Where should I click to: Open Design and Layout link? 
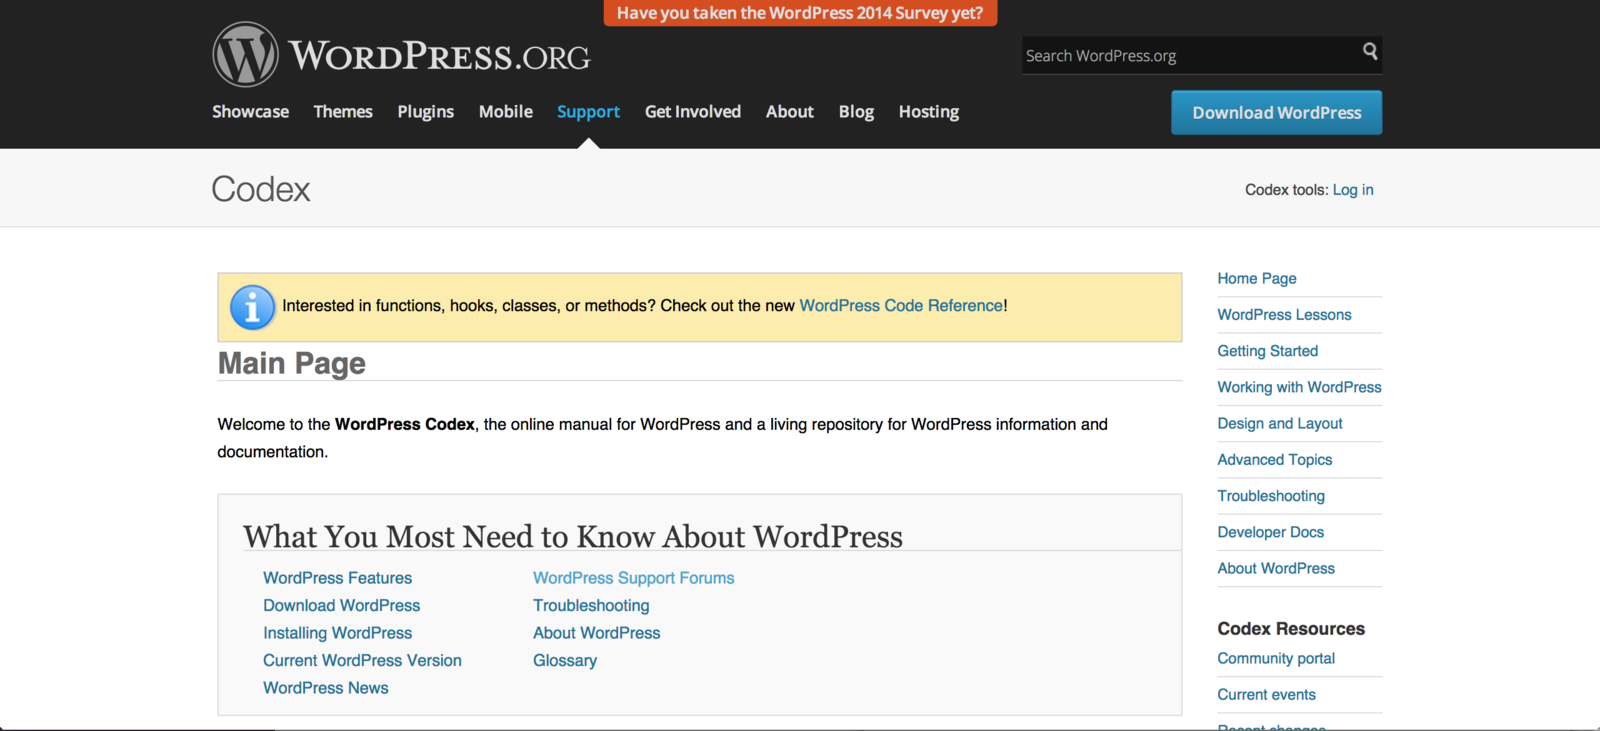click(1279, 424)
